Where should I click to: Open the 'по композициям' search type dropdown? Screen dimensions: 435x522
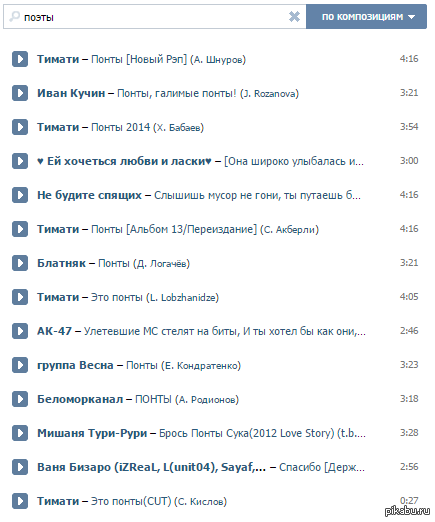(366, 17)
